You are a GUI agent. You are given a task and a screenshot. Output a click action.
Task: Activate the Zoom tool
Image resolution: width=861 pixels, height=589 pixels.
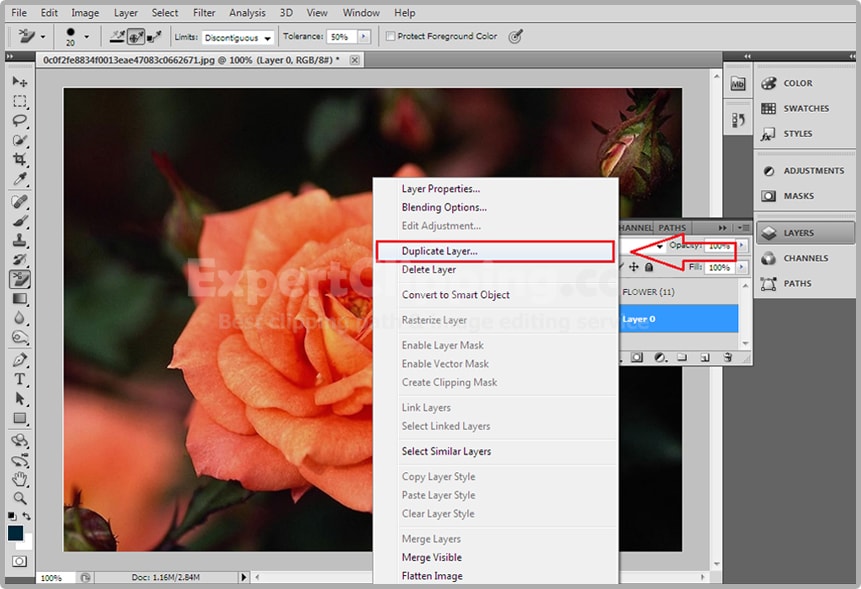coord(20,498)
